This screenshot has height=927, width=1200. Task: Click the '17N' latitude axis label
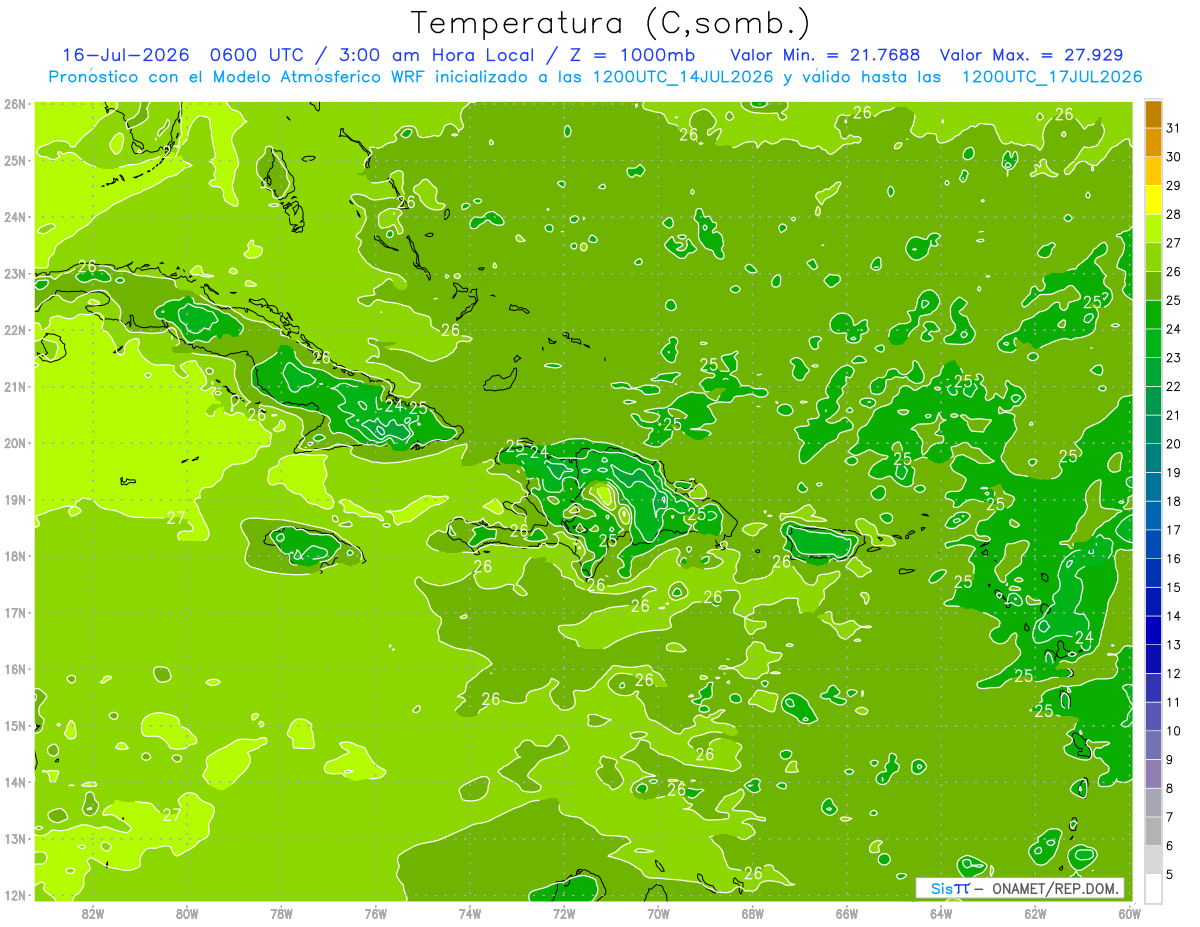click(14, 612)
